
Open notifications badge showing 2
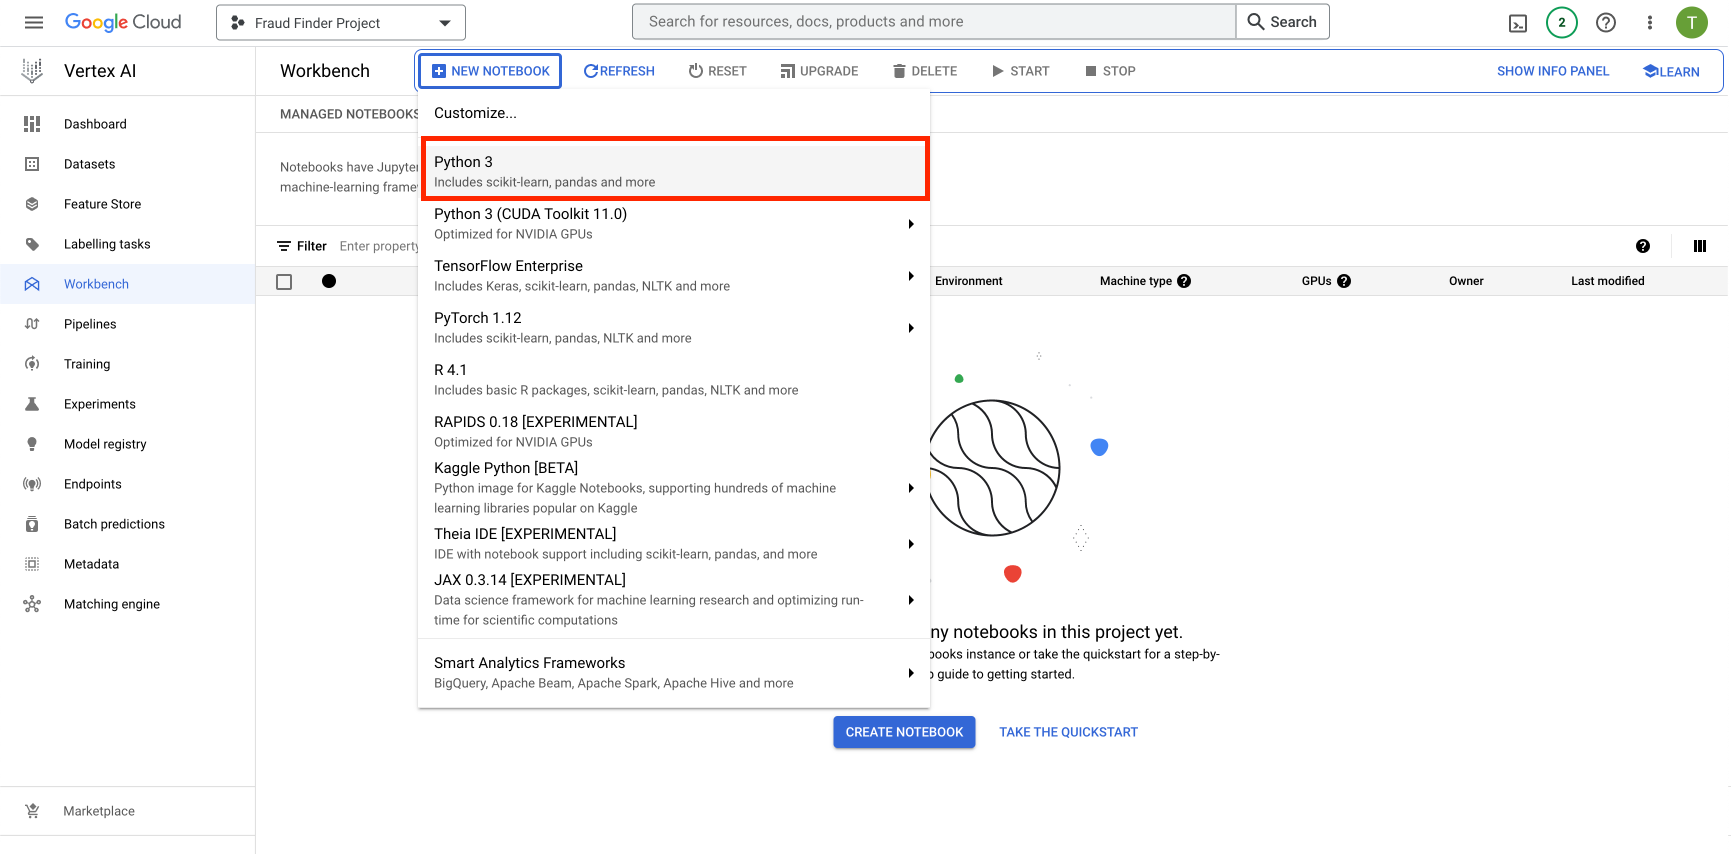point(1561,22)
